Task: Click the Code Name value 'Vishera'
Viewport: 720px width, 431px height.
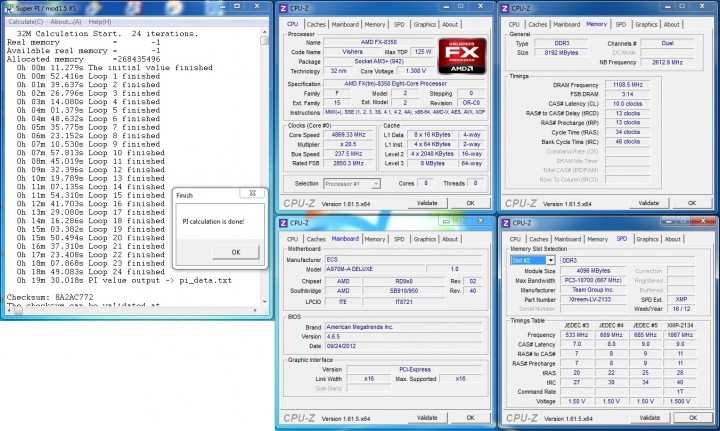Action: coord(352,52)
